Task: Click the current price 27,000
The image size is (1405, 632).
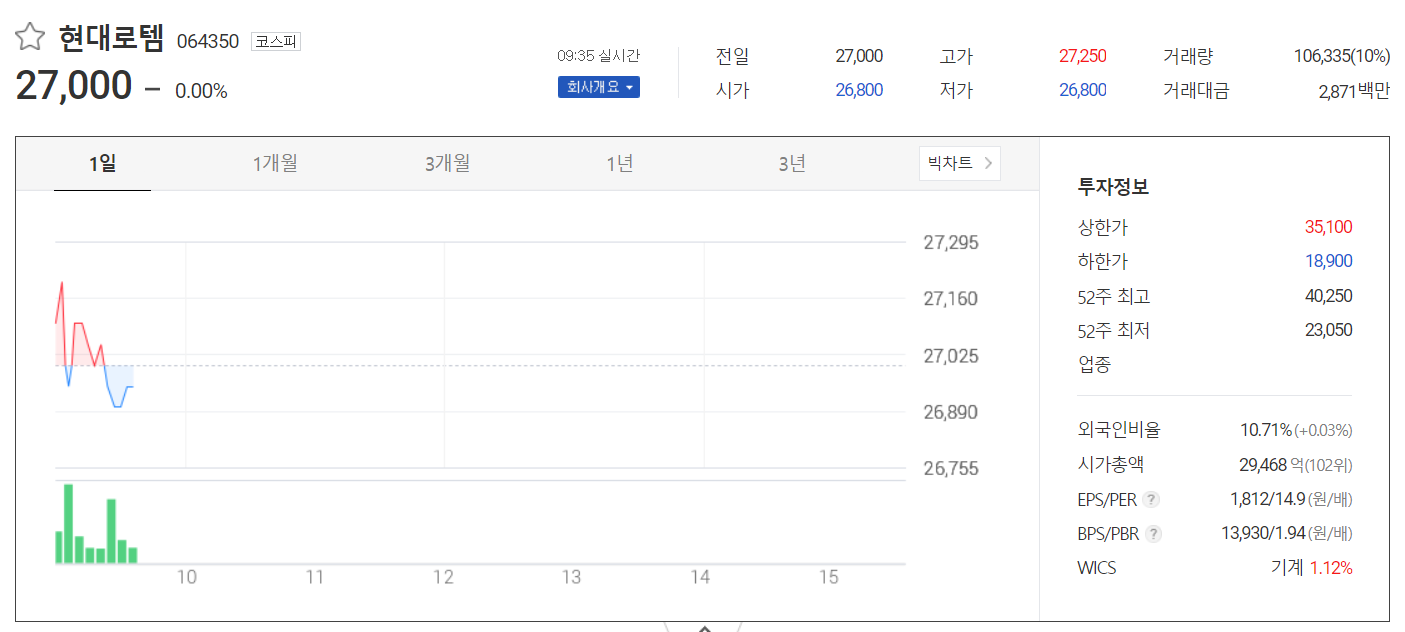Action: [x=74, y=86]
